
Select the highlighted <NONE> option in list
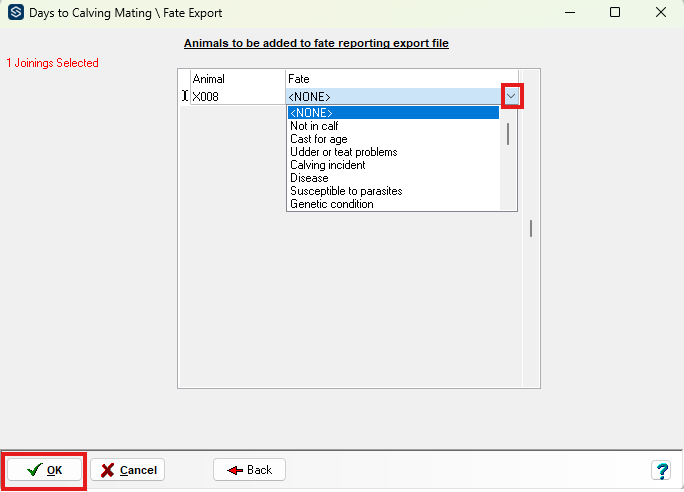click(x=392, y=113)
